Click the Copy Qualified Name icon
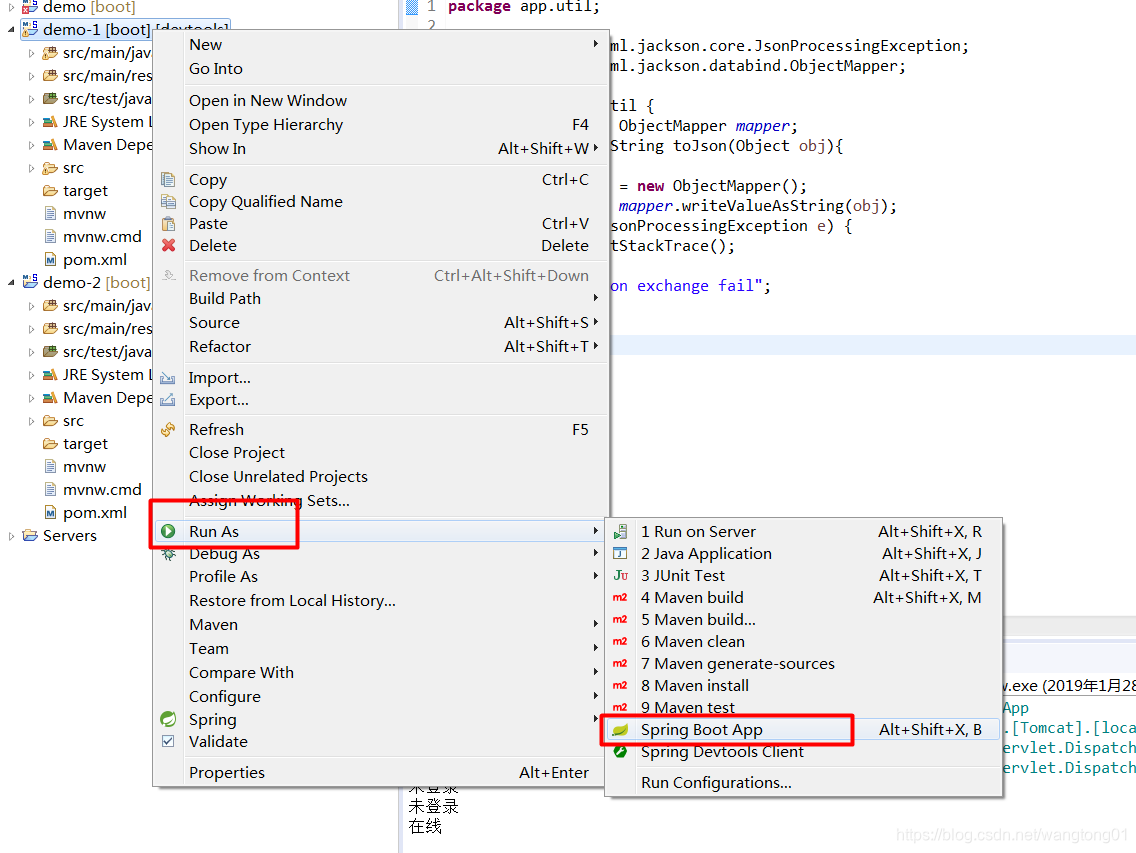1136x853 pixels. click(168, 201)
